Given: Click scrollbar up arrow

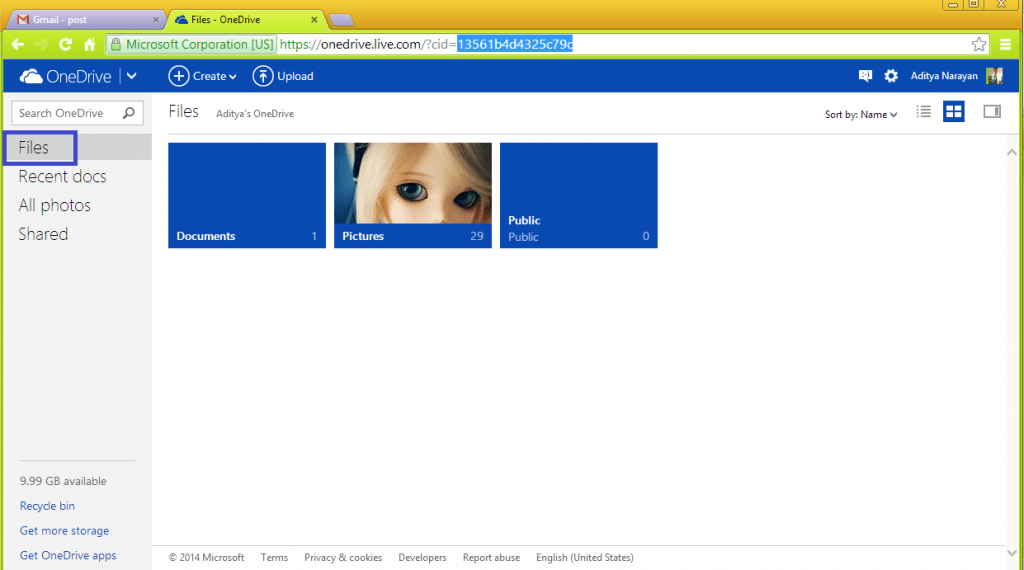Looking at the screenshot, I should (1012, 152).
